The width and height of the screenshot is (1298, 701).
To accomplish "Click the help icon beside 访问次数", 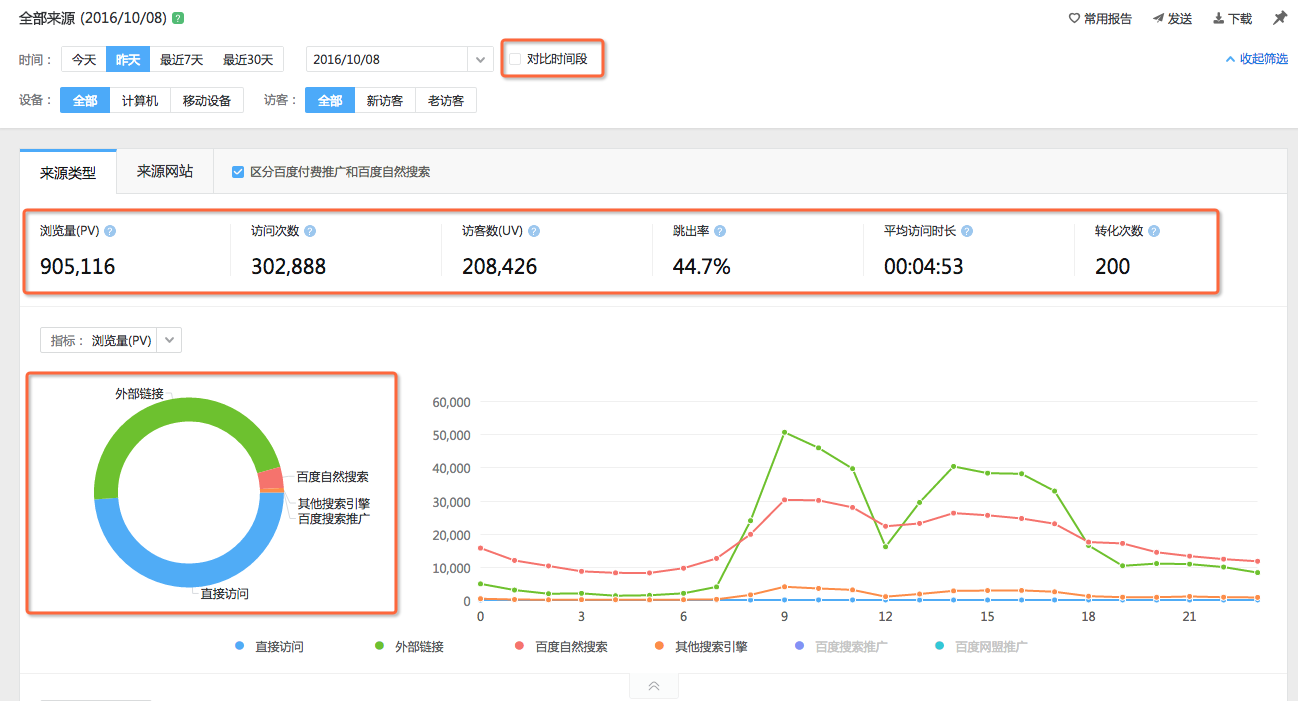I will [x=310, y=231].
